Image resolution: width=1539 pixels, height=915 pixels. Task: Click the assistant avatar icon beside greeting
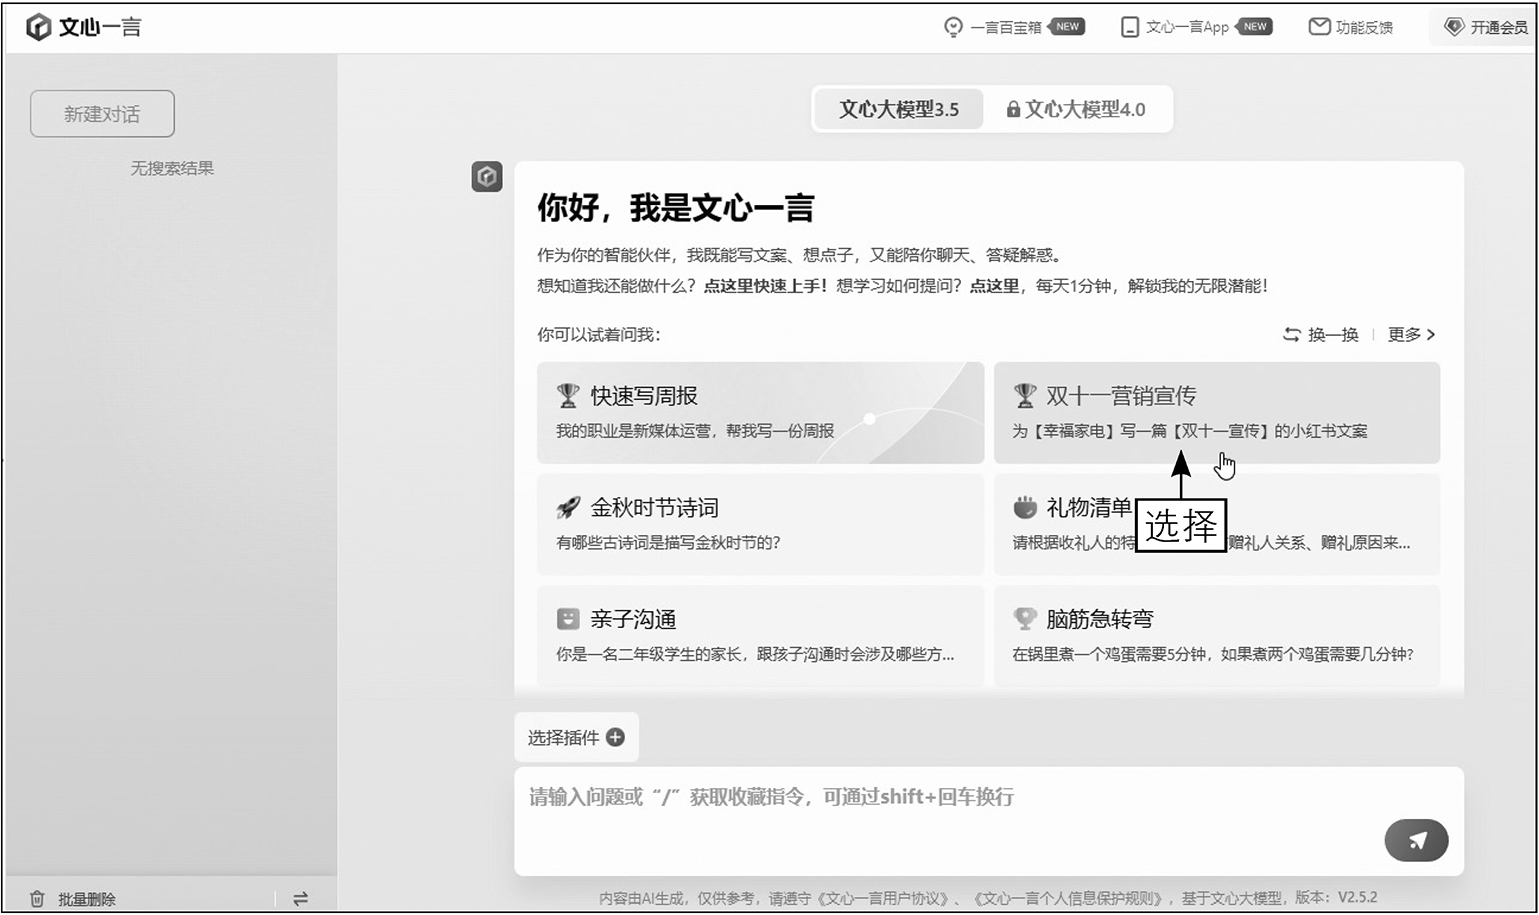487,177
